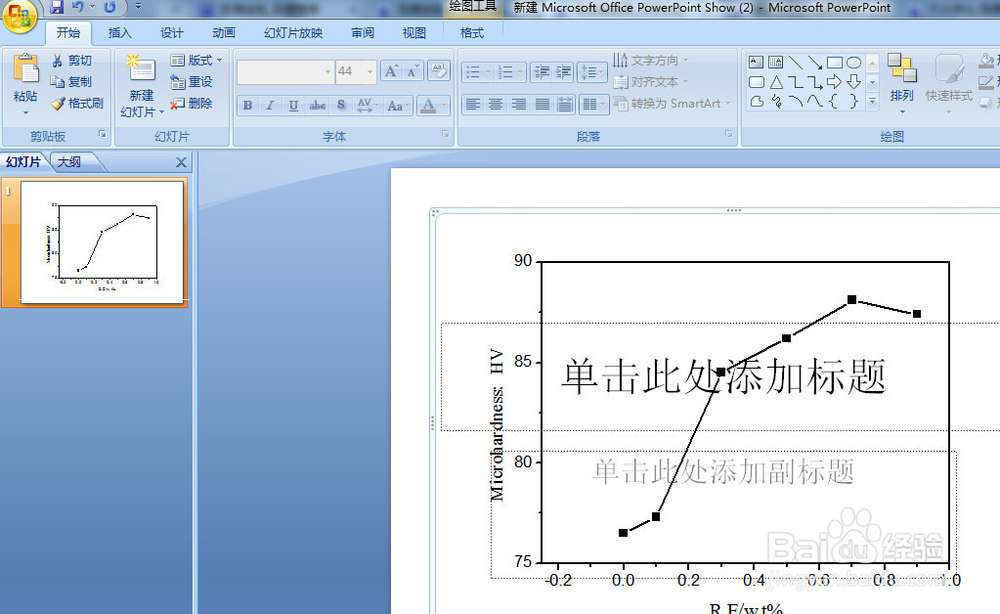Open the slide layout (版式) dropdown
1000x614 pixels.
(x=196, y=61)
